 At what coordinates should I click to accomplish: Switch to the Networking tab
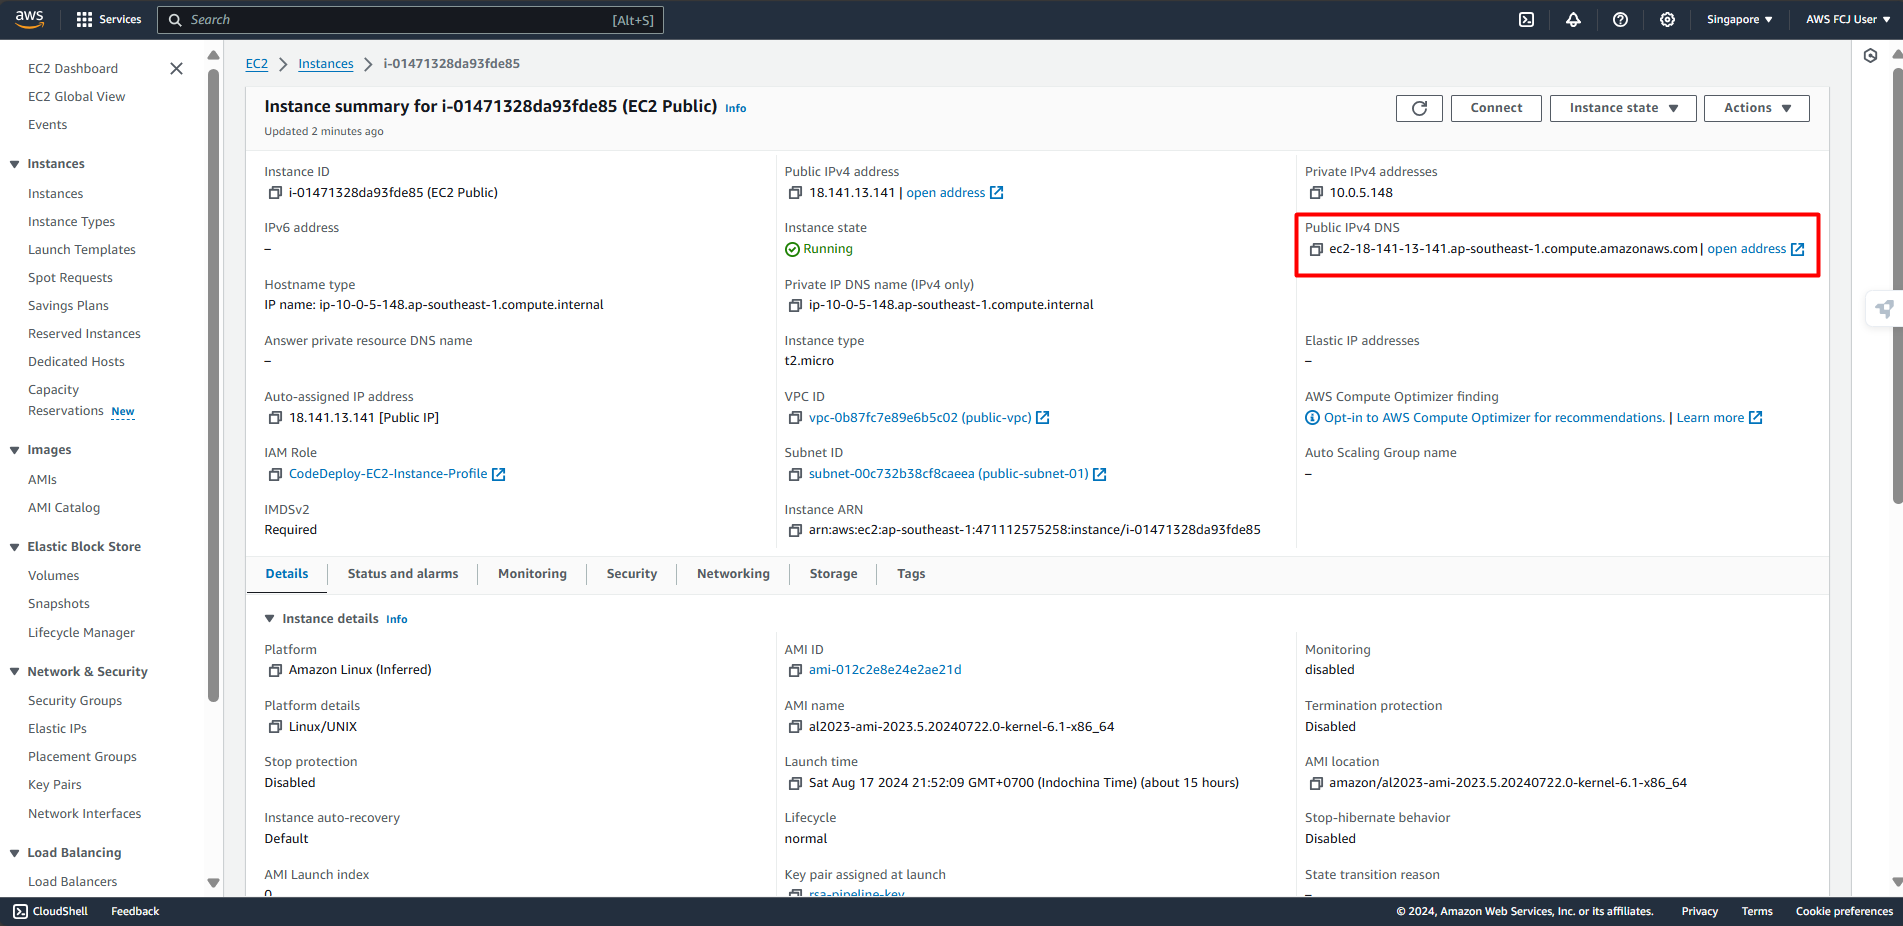coord(733,574)
